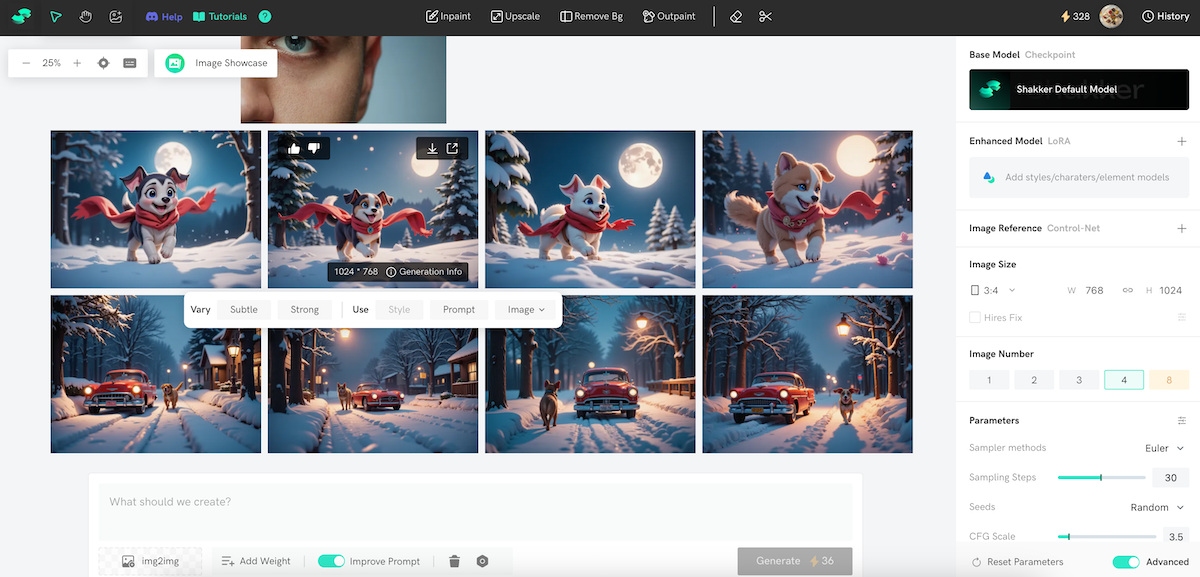Open the Tutorials menu item
The width and height of the screenshot is (1200, 577).
pos(220,17)
